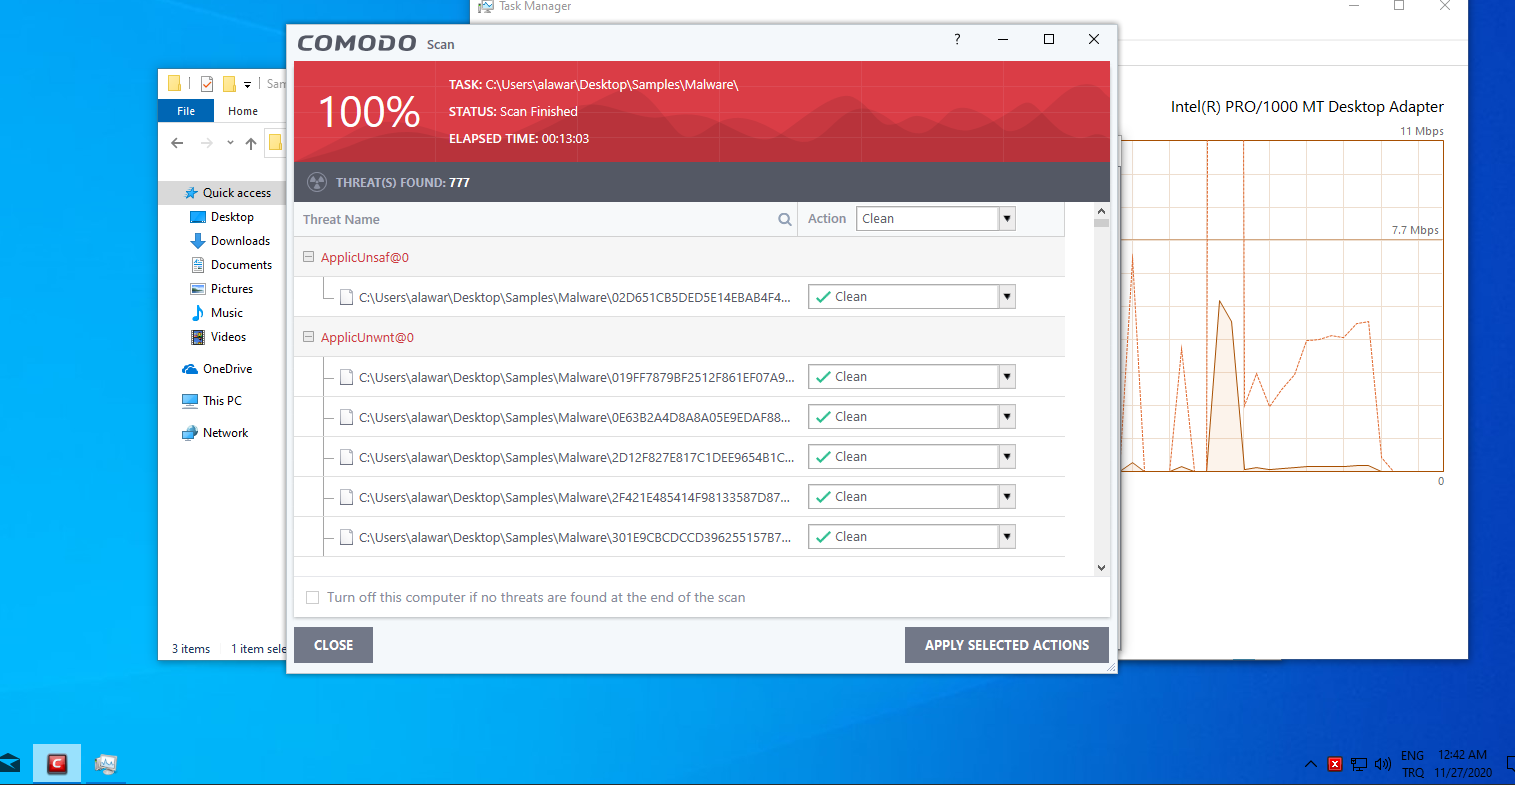1515x785 pixels.
Task: Click the search magnifier in Threat Name header
Action: pyautogui.click(x=785, y=220)
